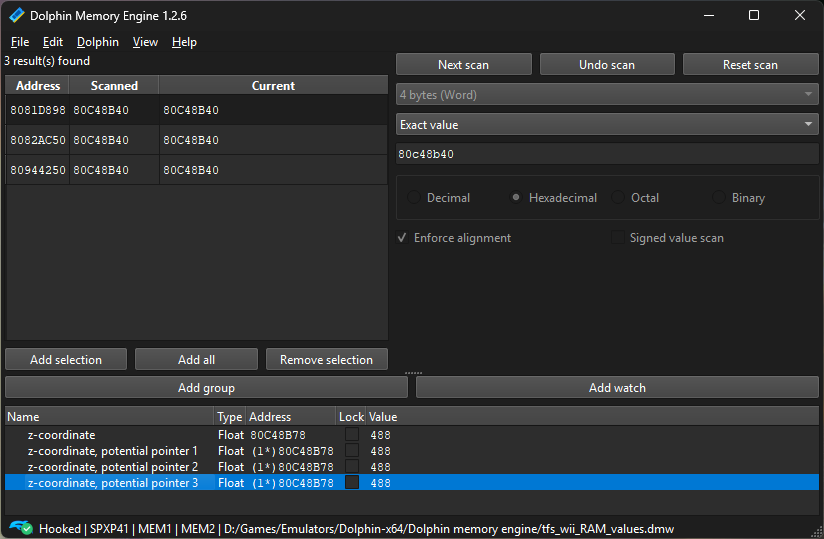The height and width of the screenshot is (539, 824).
Task: Toggle lock for z-coordinate, potential pointer 1
Action: pos(352,450)
